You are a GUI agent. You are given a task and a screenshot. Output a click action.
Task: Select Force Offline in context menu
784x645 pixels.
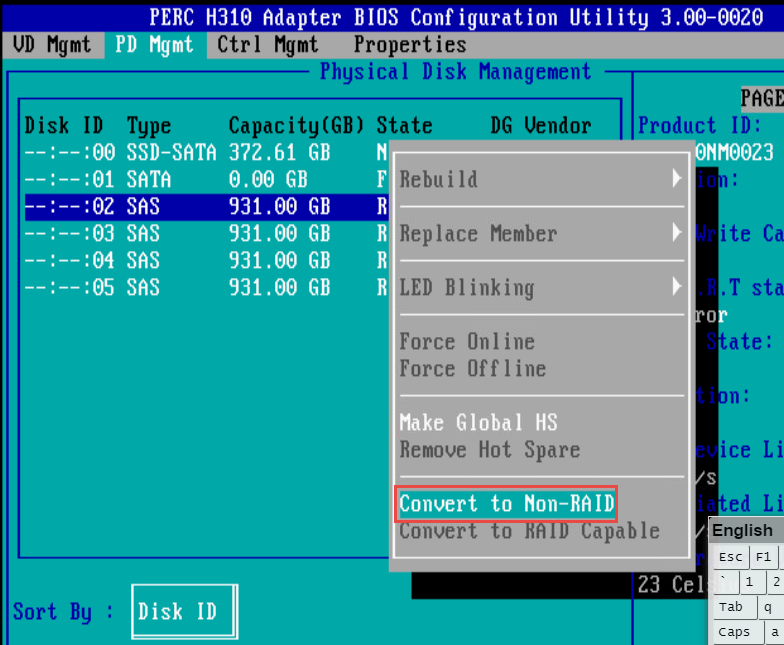click(x=472, y=369)
